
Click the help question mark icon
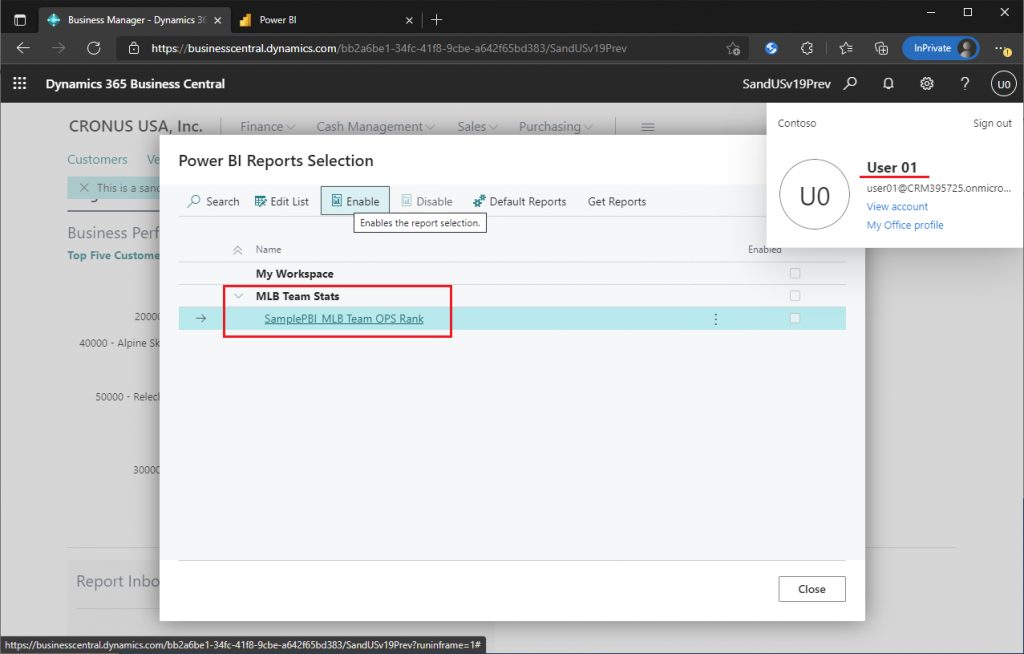click(965, 84)
